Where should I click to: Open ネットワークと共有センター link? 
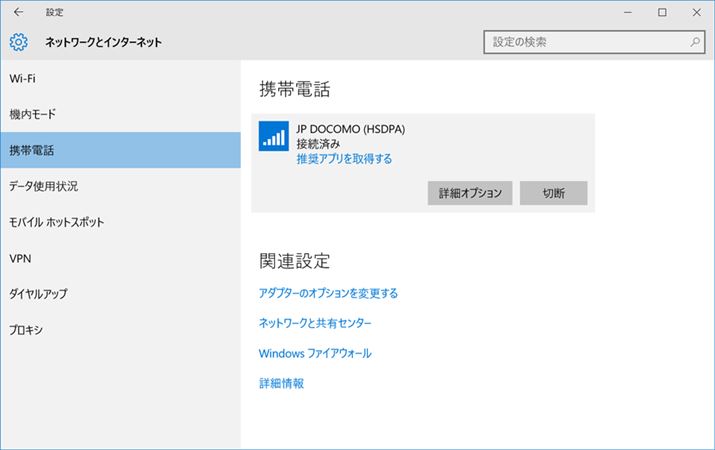(x=315, y=323)
